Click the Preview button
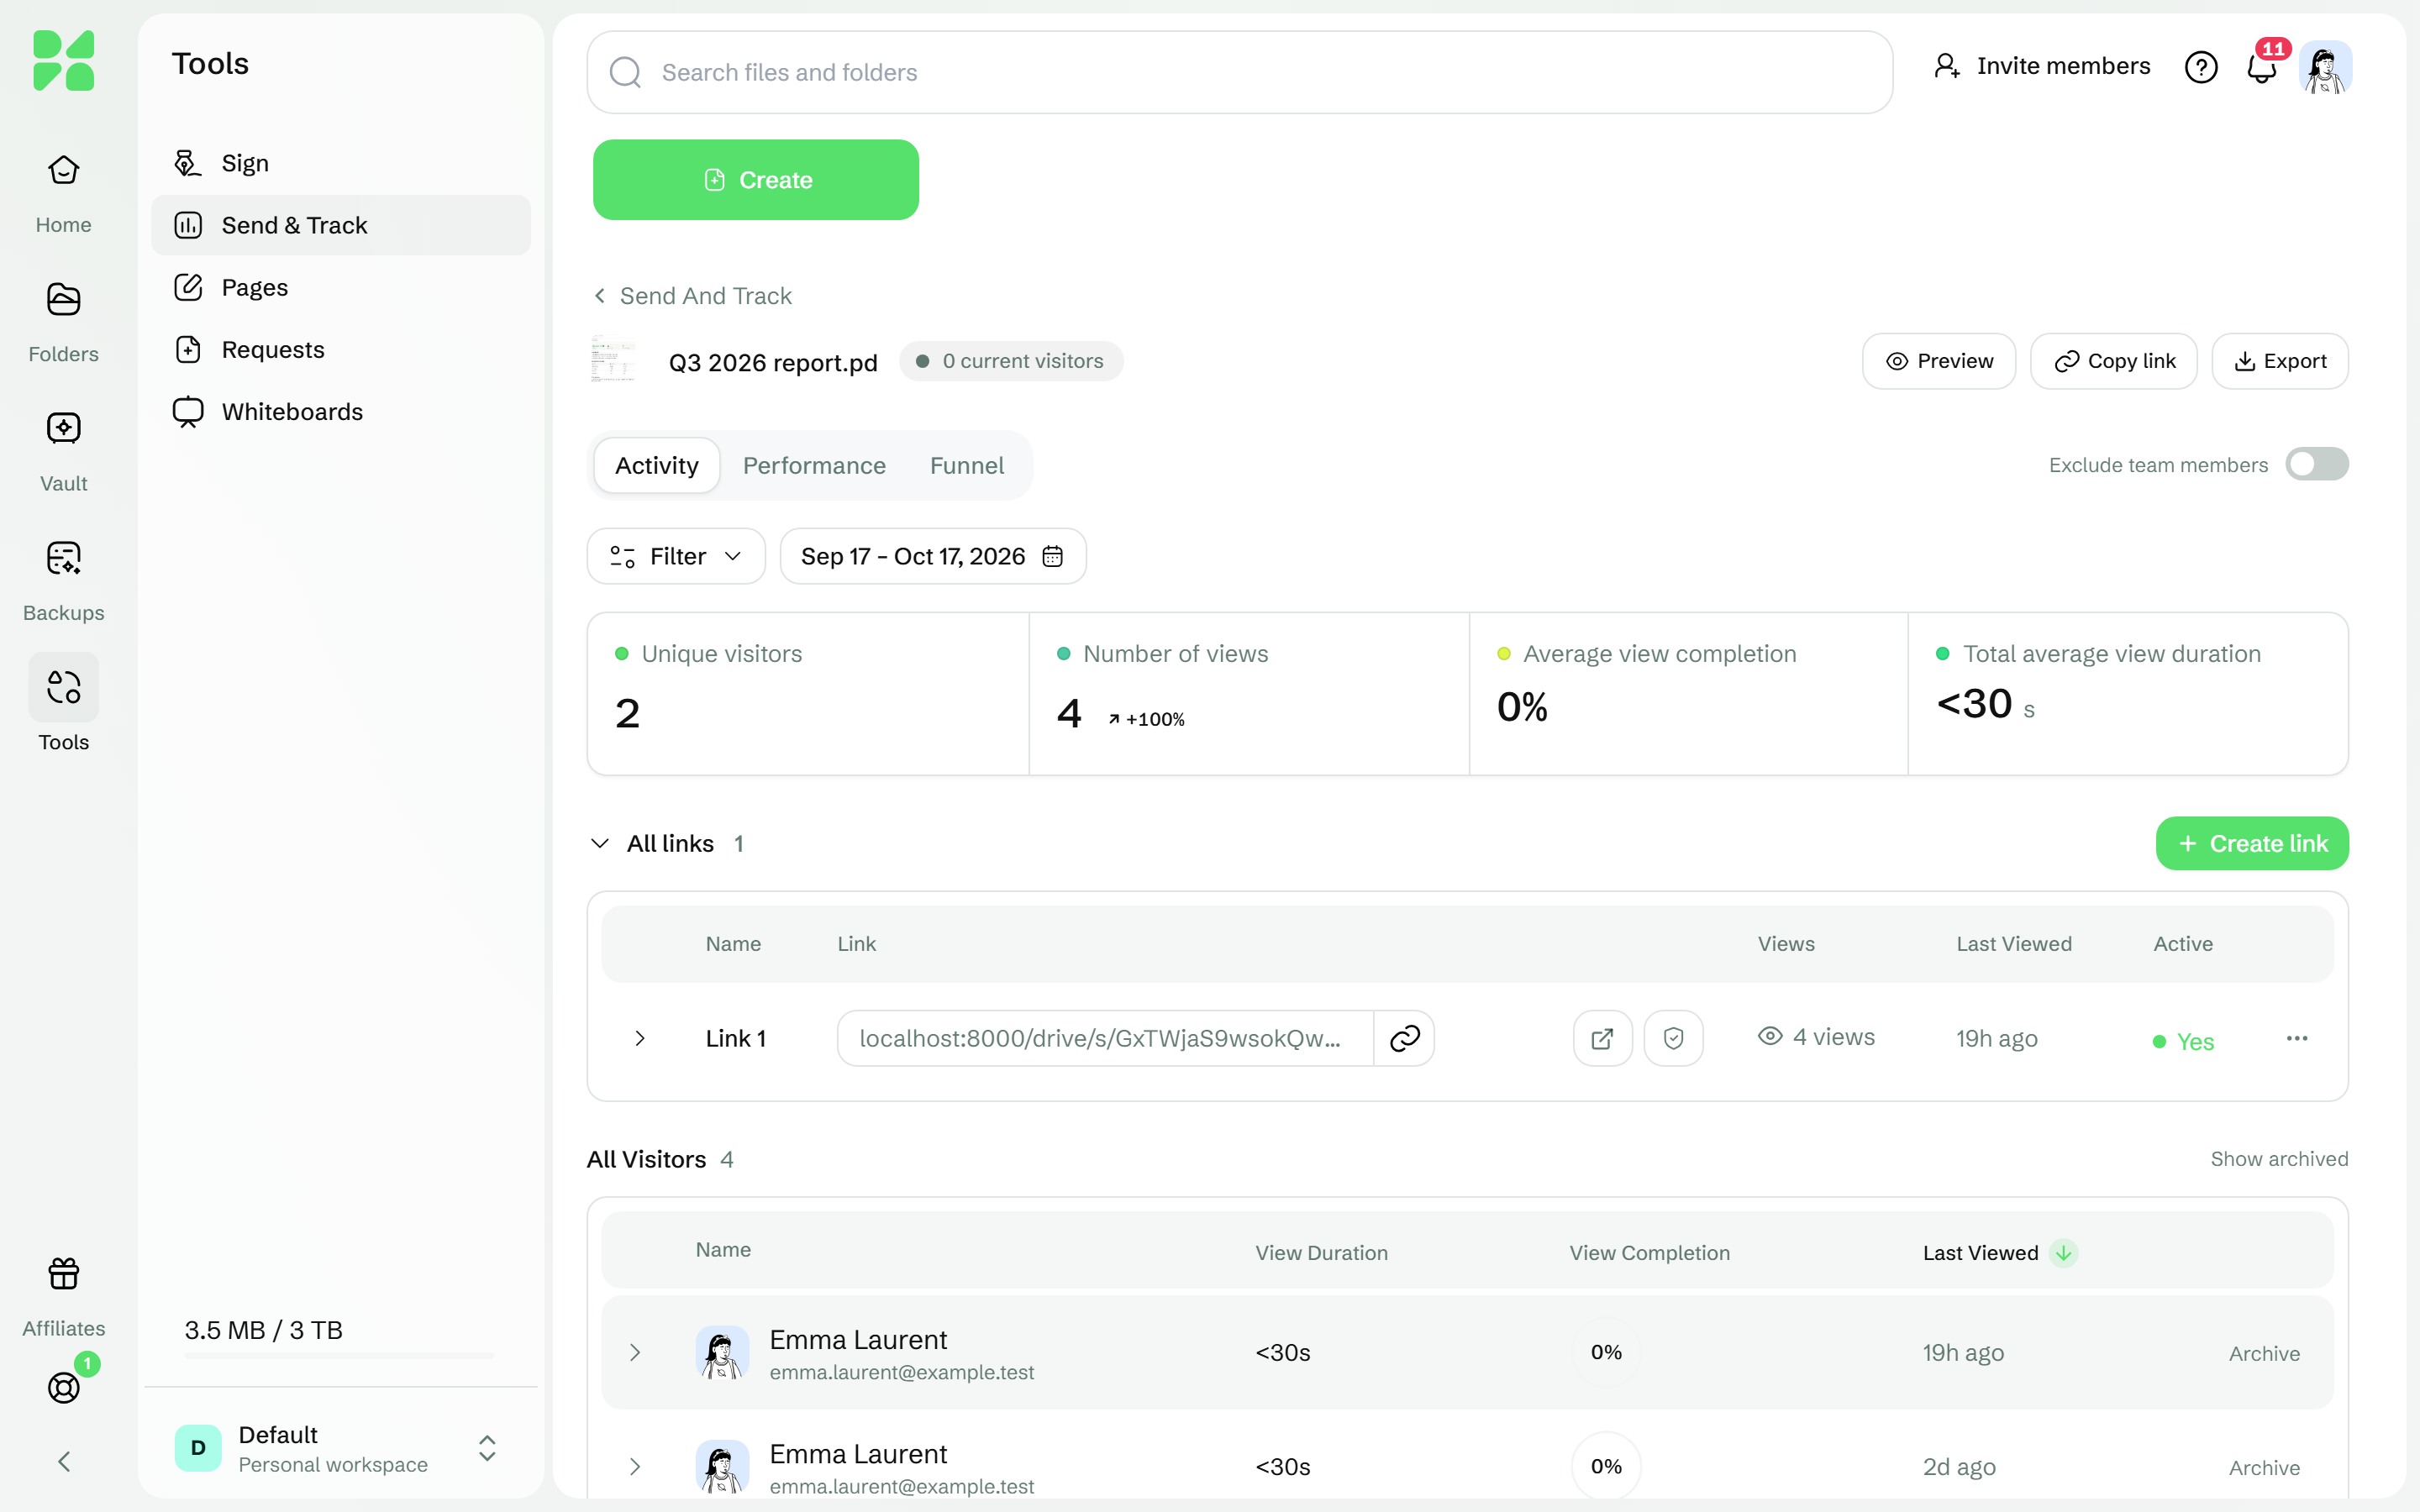The image size is (2420, 1512). [x=1939, y=361]
